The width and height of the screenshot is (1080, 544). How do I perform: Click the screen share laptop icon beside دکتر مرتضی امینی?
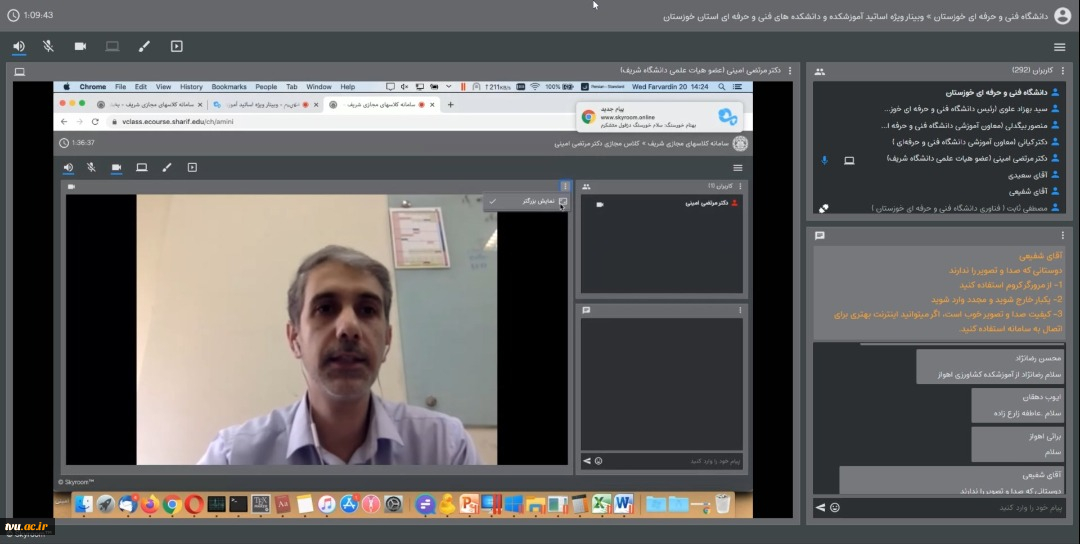(849, 160)
